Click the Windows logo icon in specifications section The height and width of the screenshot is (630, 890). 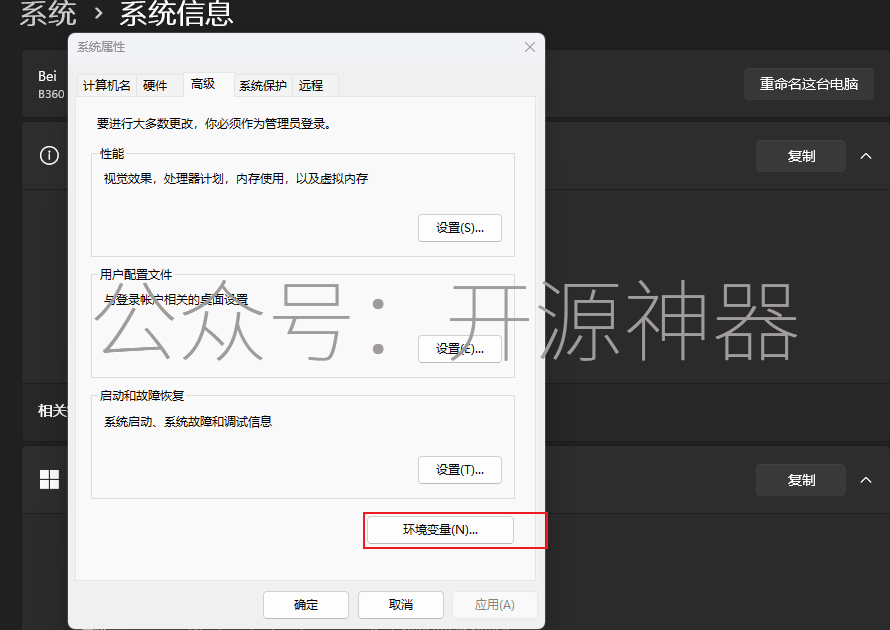pyautogui.click(x=49, y=480)
